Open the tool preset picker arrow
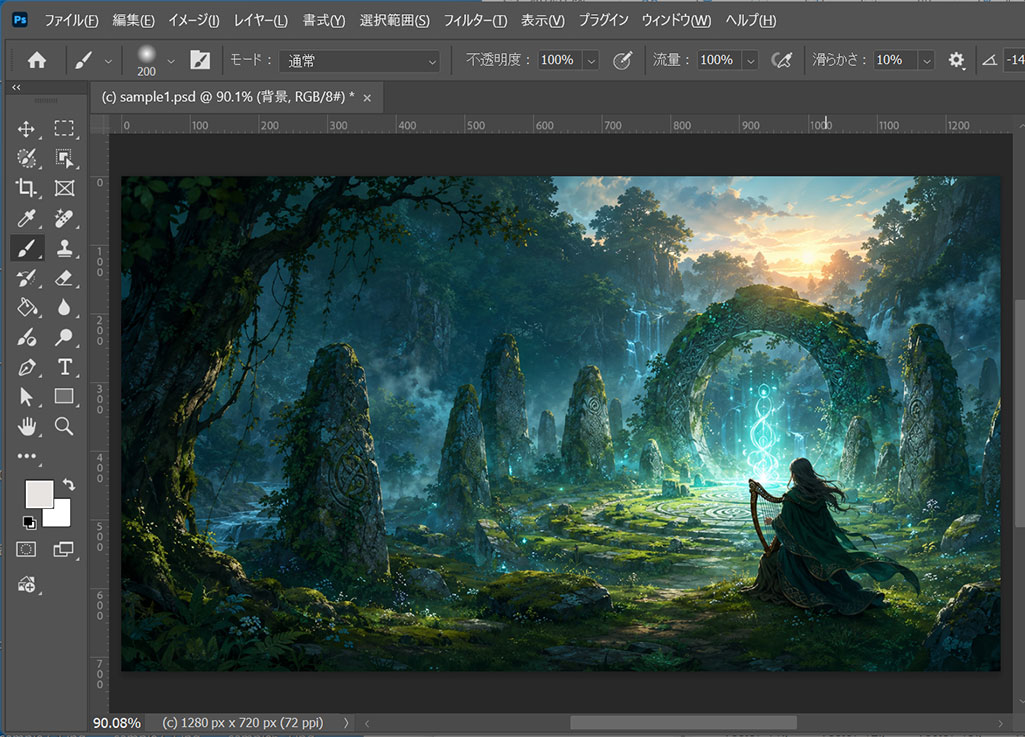Image resolution: width=1025 pixels, height=737 pixels. tap(109, 61)
